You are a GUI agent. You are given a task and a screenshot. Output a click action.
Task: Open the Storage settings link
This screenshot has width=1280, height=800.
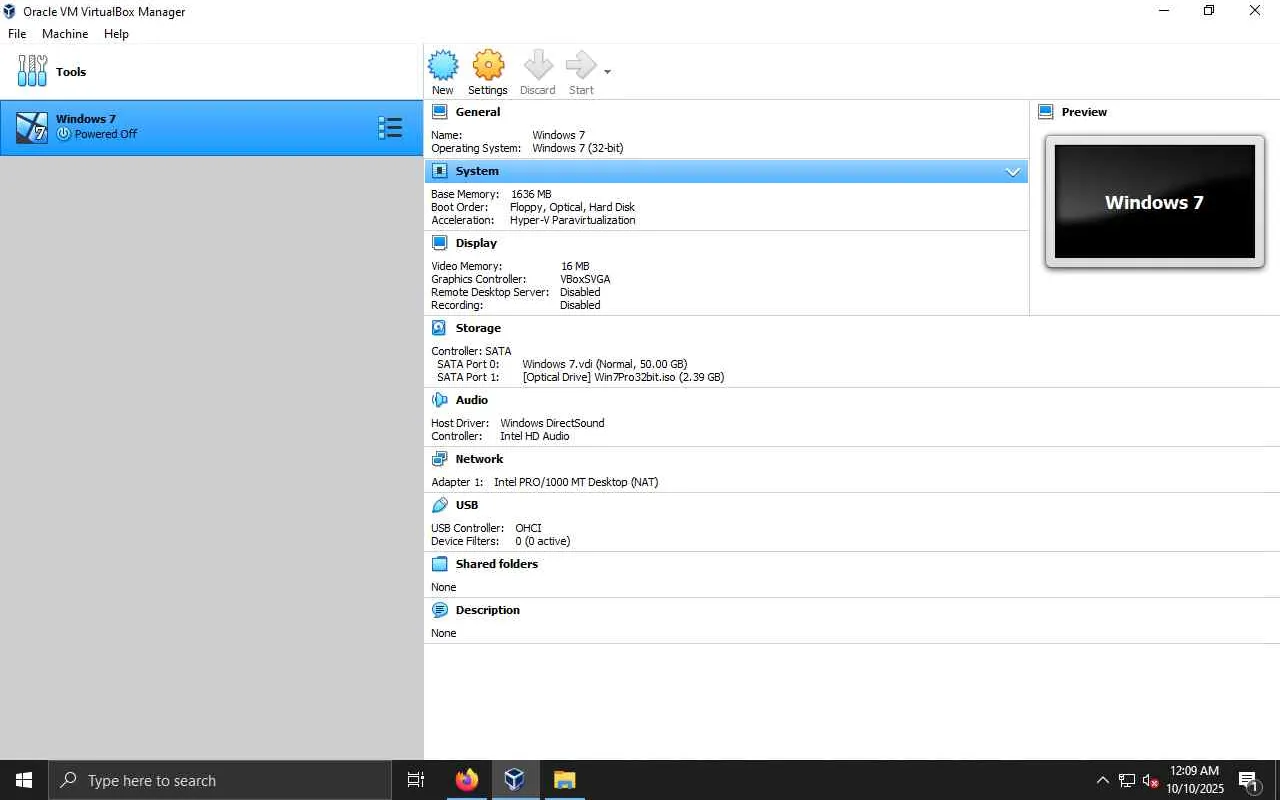[478, 328]
